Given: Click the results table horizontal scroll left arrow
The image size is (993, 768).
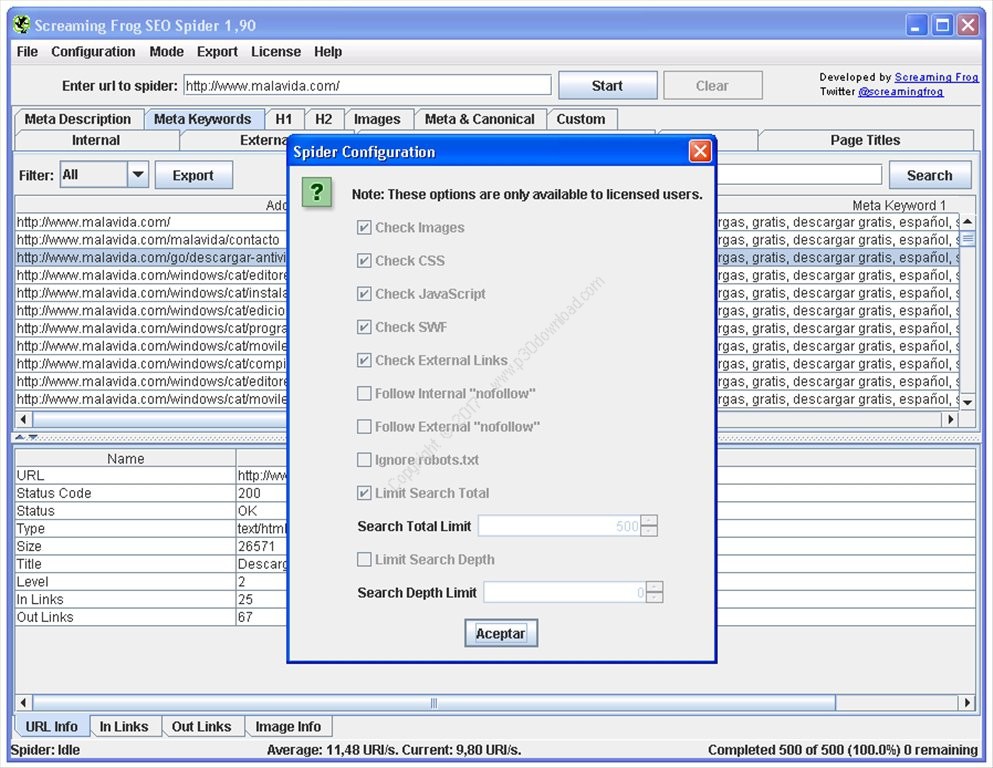Looking at the screenshot, I should coord(23,419).
